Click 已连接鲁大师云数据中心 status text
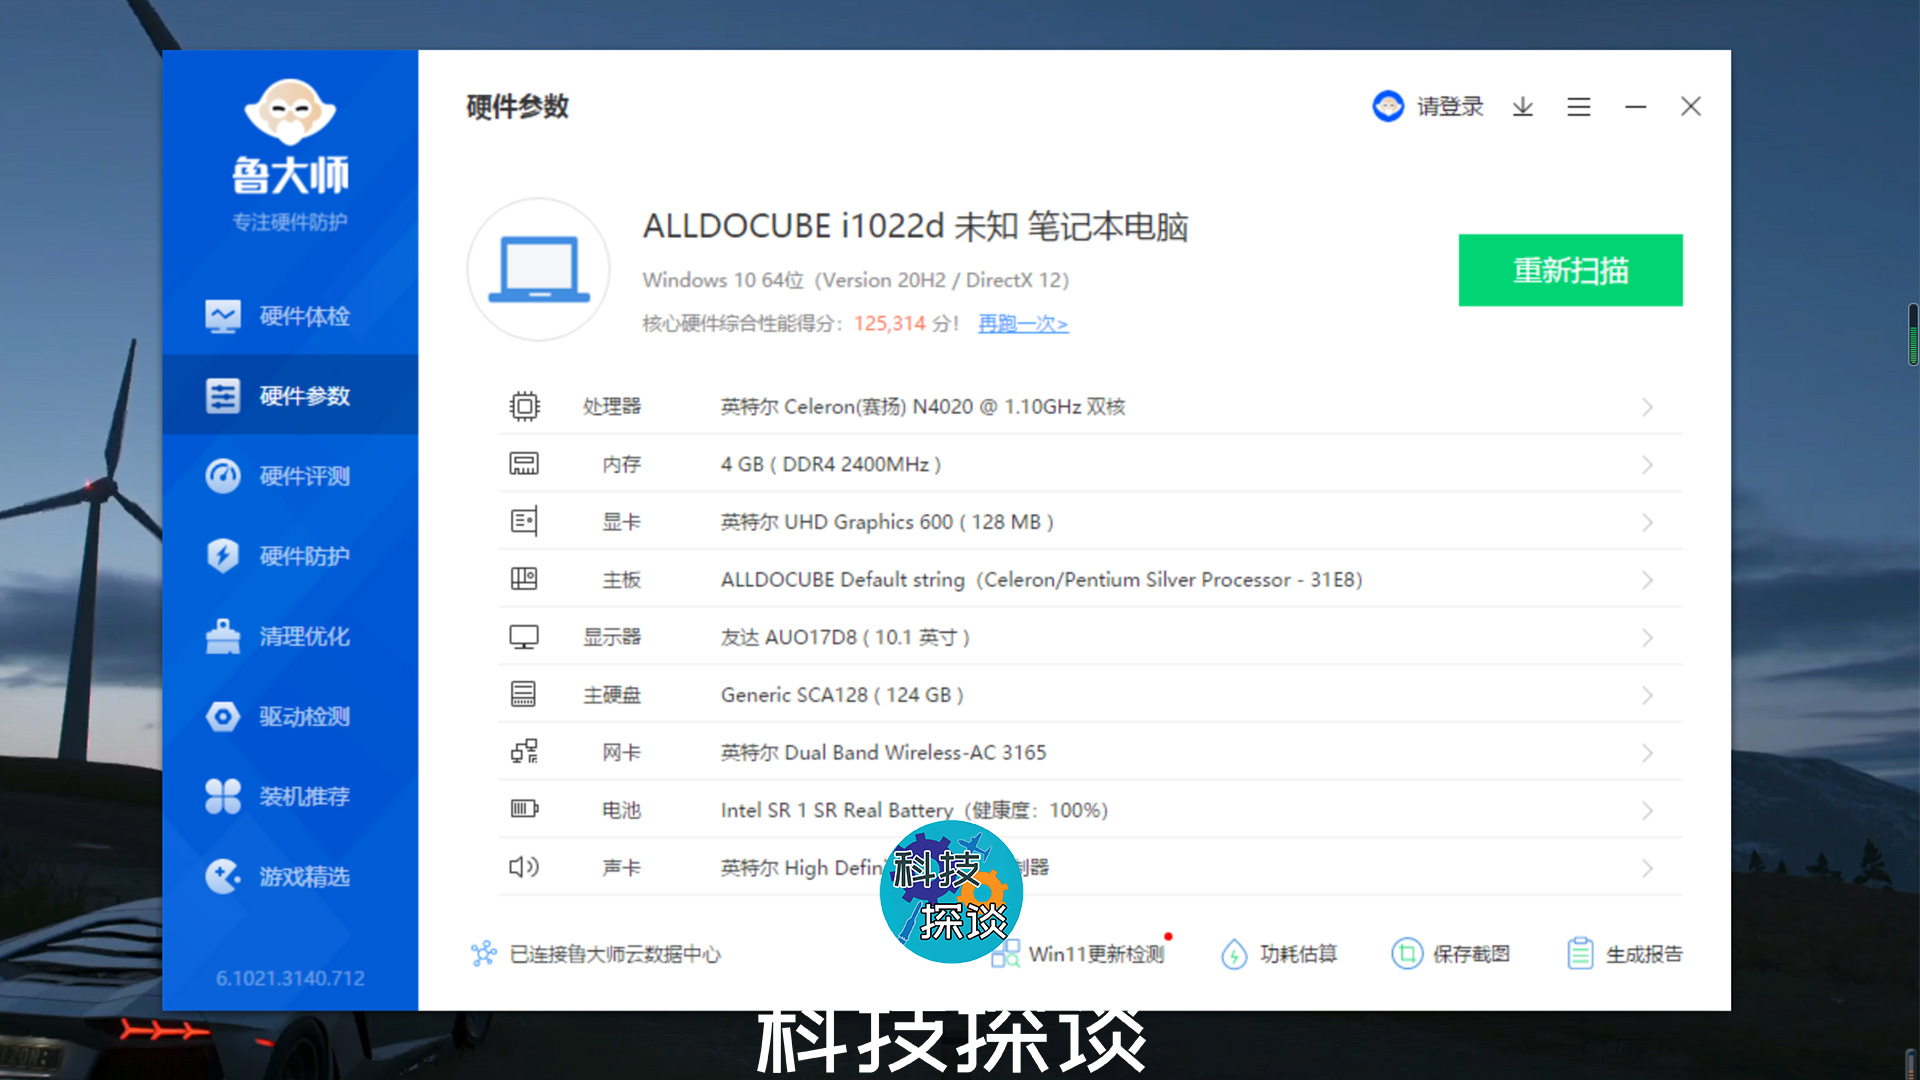This screenshot has height=1080, width=1920. pyautogui.click(x=615, y=954)
